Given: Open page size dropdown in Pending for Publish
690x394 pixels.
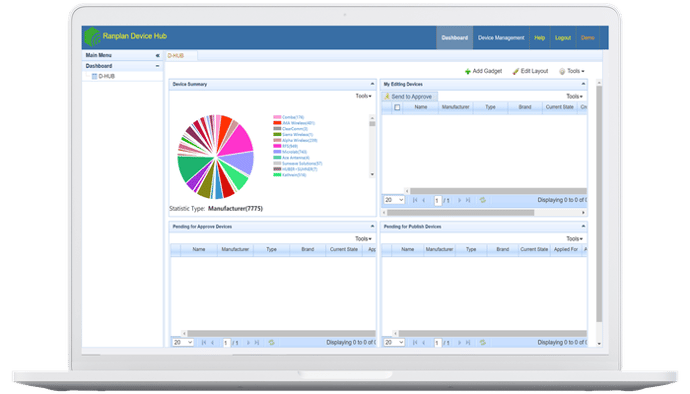Looking at the screenshot, I should pos(394,342).
